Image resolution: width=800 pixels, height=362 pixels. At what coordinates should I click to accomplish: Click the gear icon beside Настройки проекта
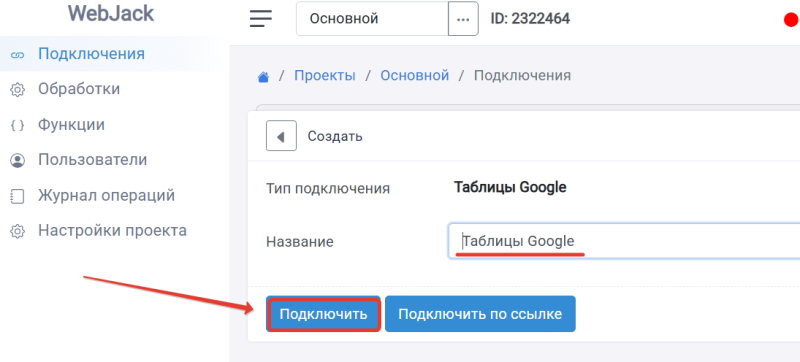point(17,231)
